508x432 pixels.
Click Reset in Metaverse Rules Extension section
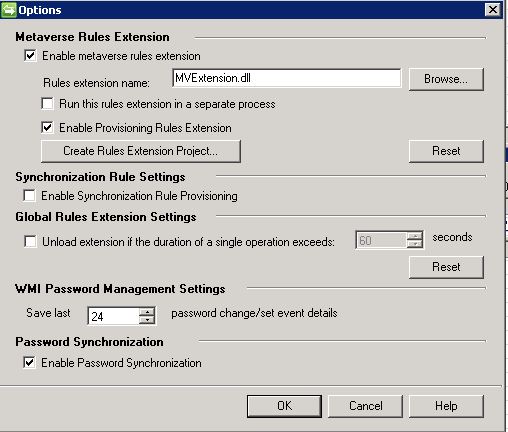click(x=446, y=151)
